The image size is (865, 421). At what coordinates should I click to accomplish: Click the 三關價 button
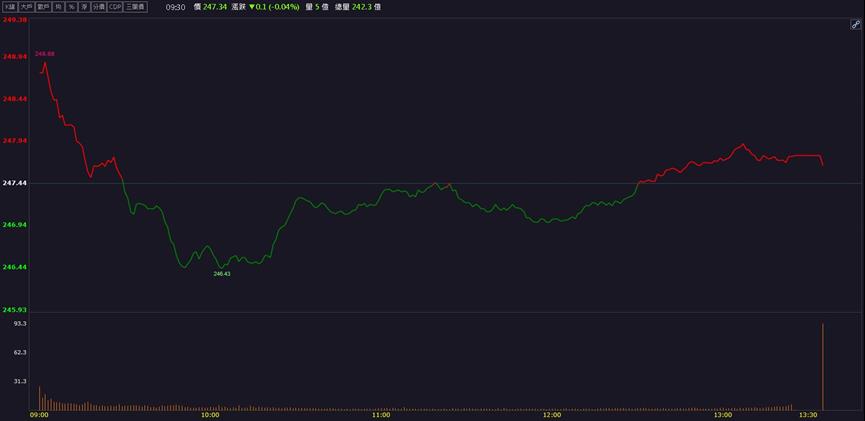tap(135, 7)
